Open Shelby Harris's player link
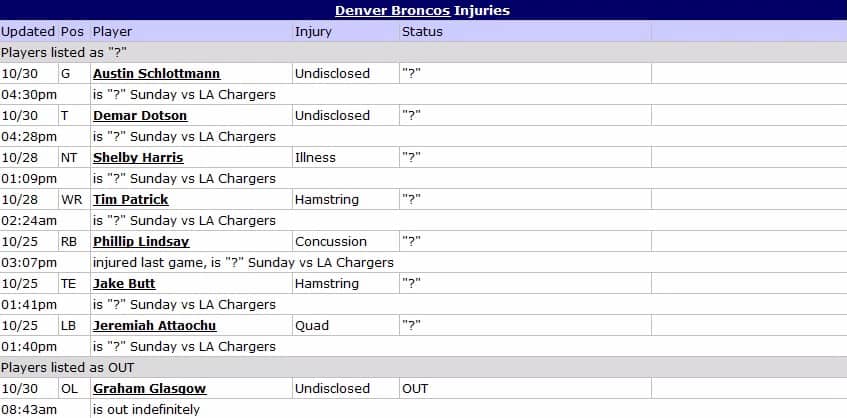Image resolution: width=847 pixels, height=418 pixels. 138,157
